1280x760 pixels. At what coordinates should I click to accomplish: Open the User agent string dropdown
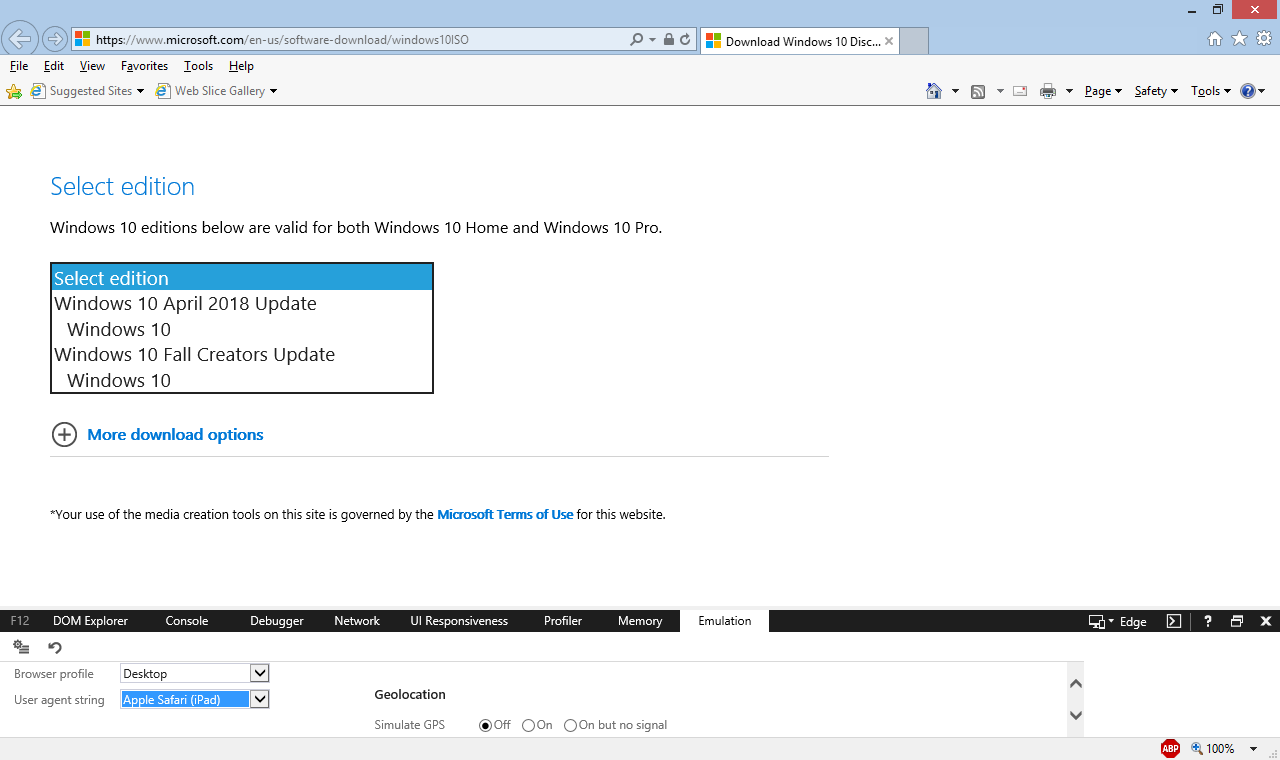tap(260, 699)
